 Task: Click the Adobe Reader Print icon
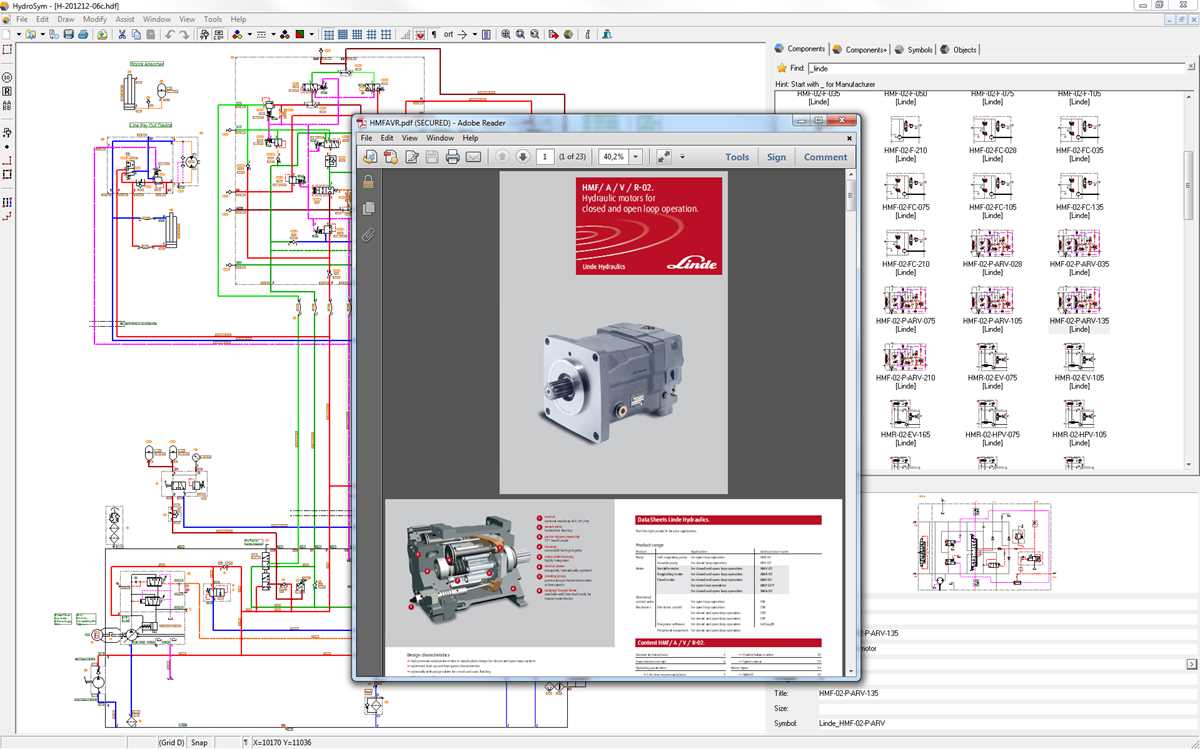tap(452, 157)
